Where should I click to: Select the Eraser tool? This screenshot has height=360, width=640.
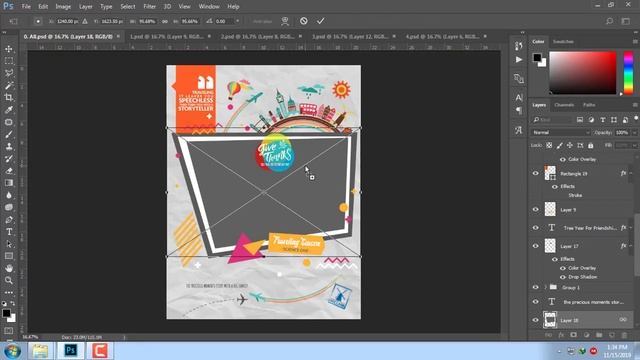point(9,171)
